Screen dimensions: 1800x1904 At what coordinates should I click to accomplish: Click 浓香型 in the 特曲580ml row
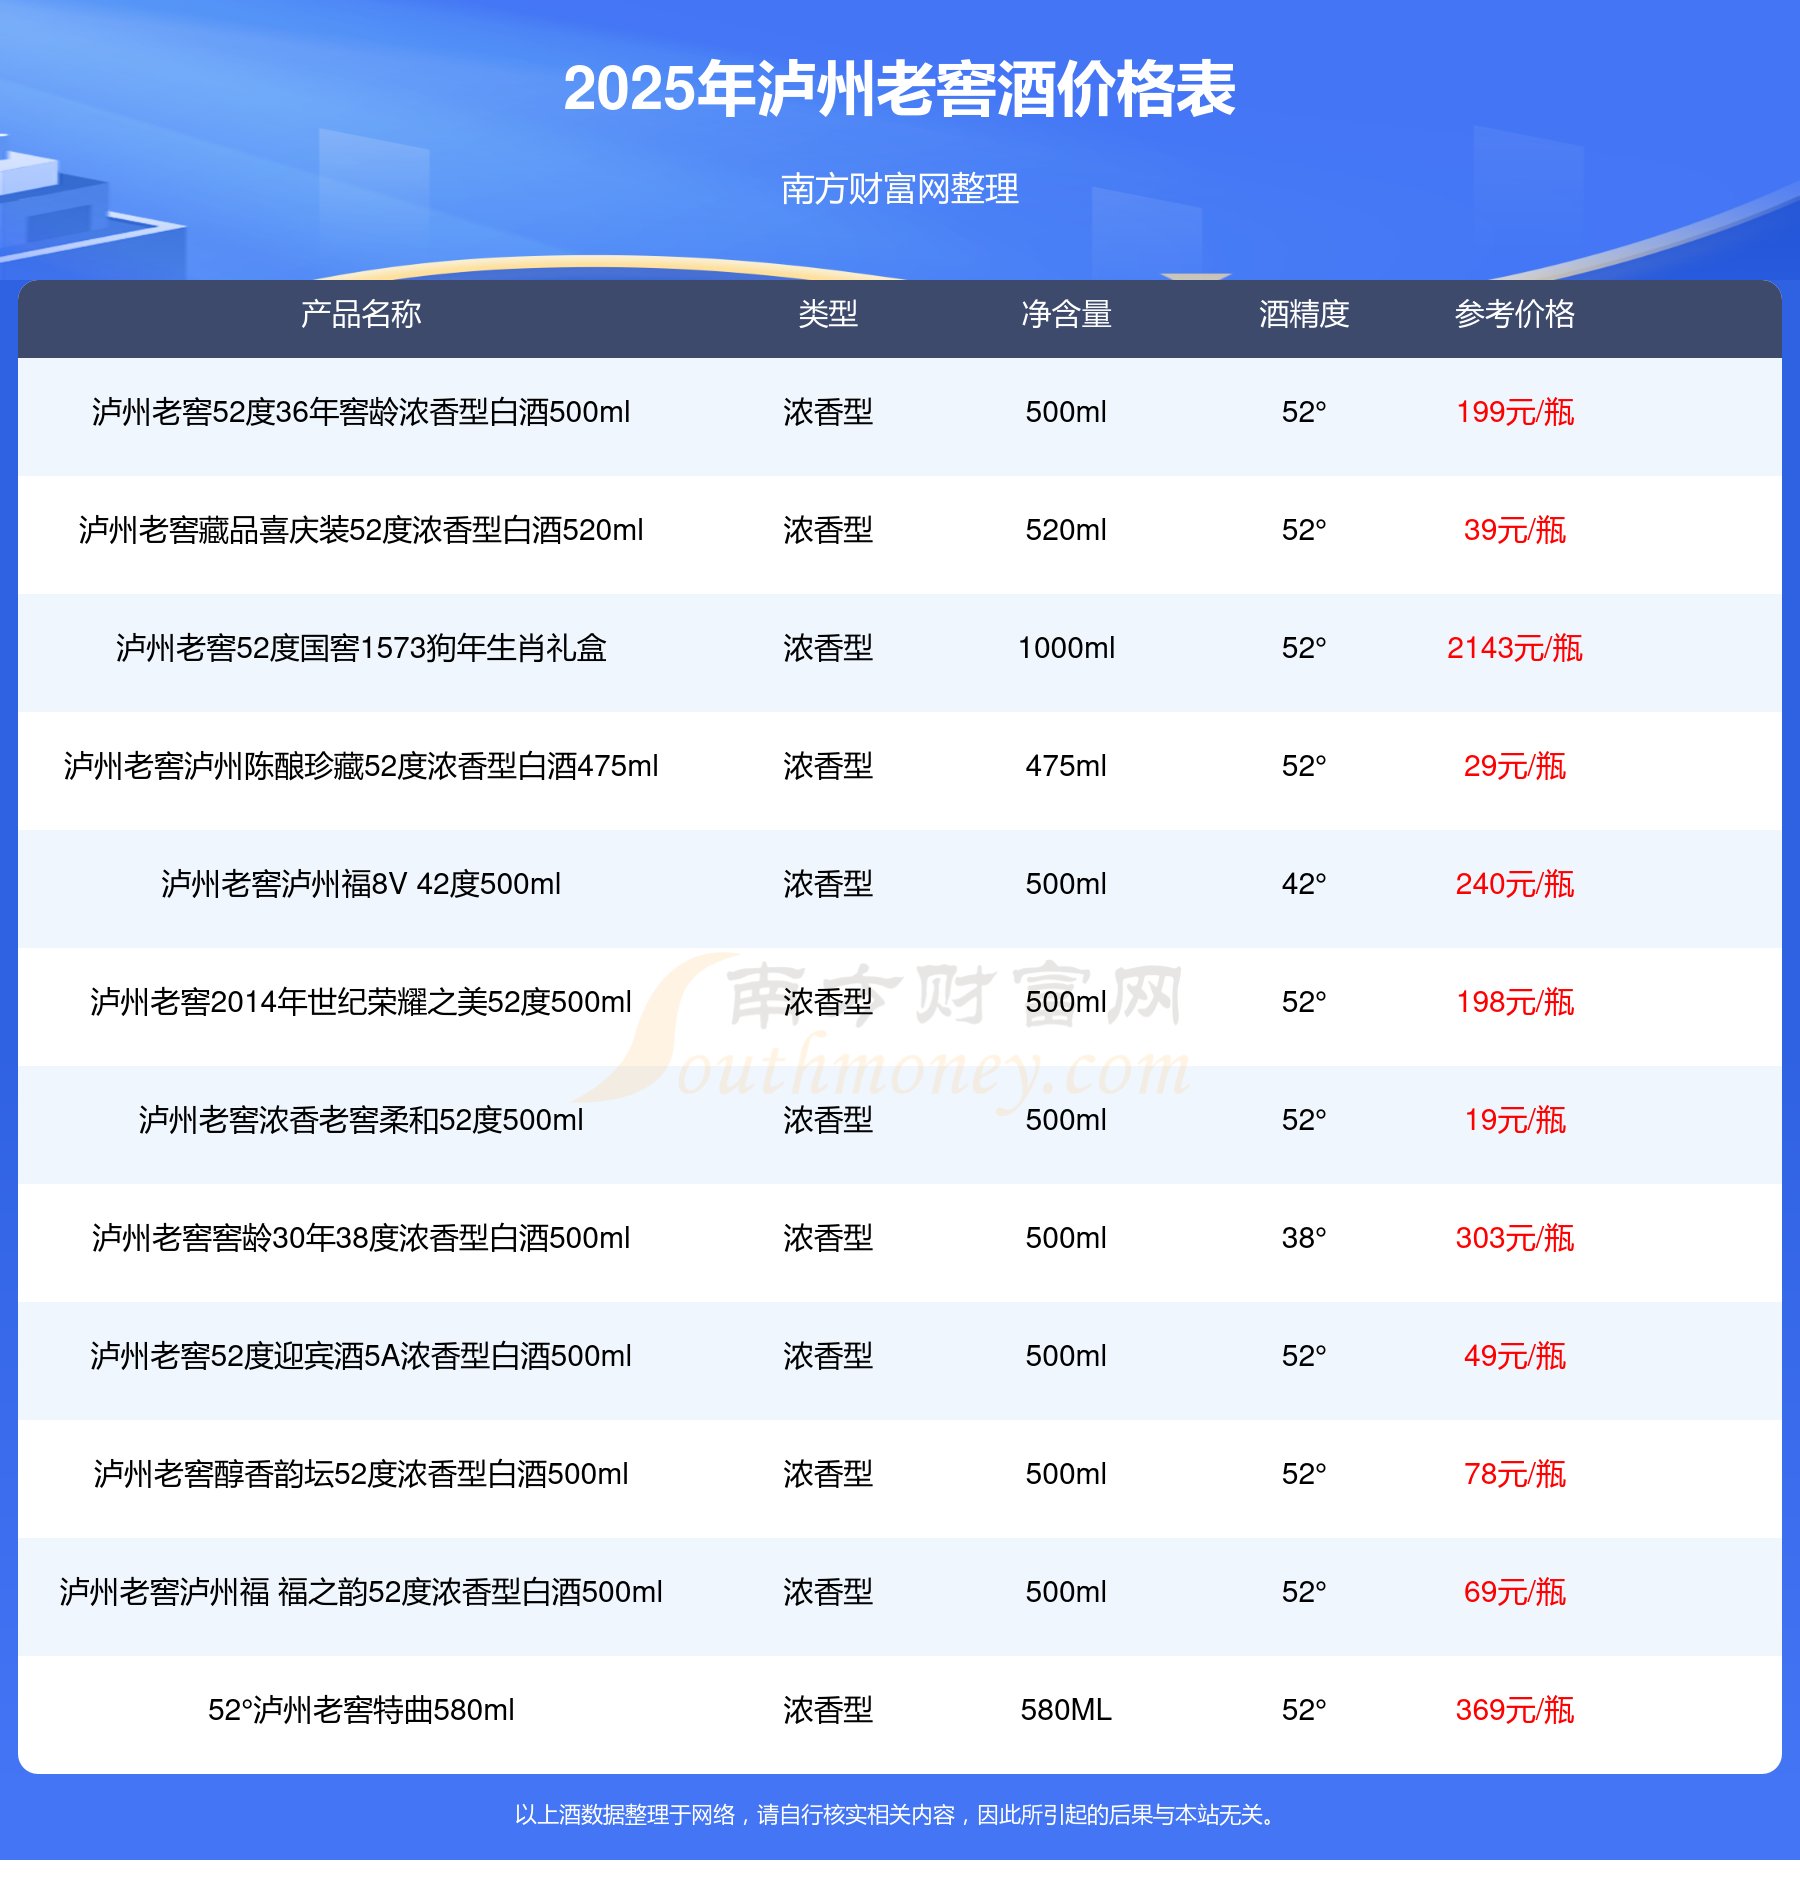828,1710
